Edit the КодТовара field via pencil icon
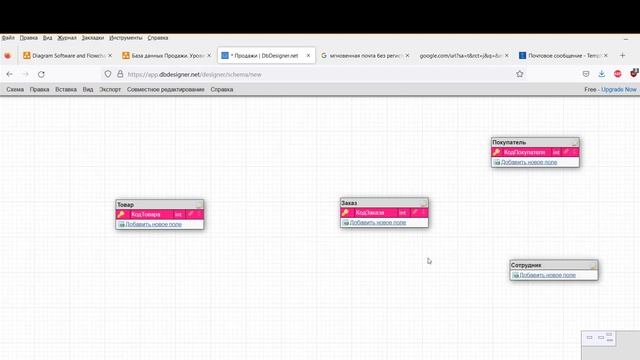The image size is (640, 360). coord(191,214)
